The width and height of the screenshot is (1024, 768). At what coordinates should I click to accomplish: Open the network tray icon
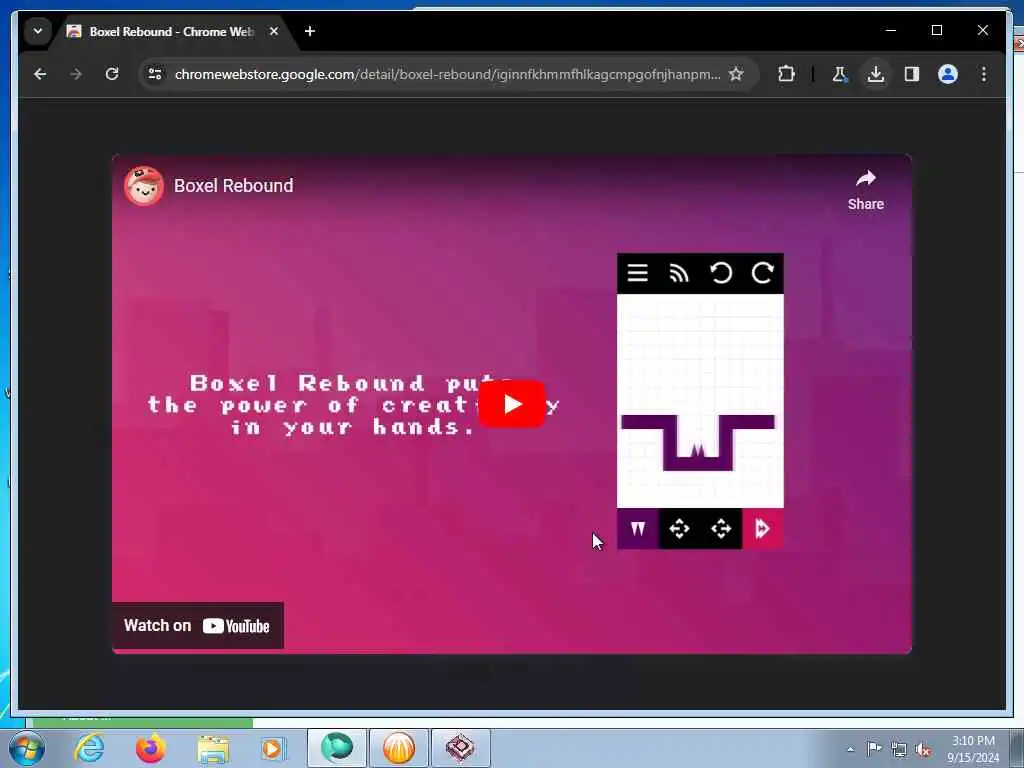coord(899,749)
